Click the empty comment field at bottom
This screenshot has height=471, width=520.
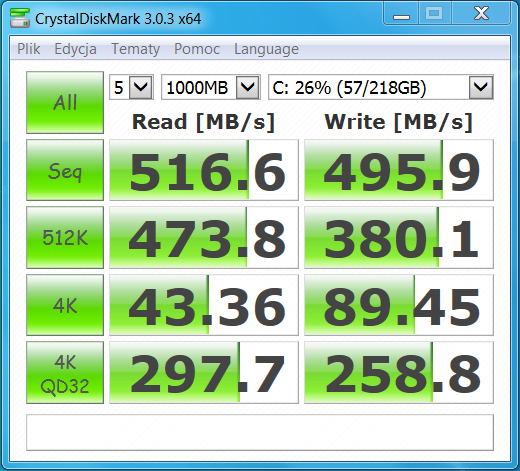click(260, 432)
